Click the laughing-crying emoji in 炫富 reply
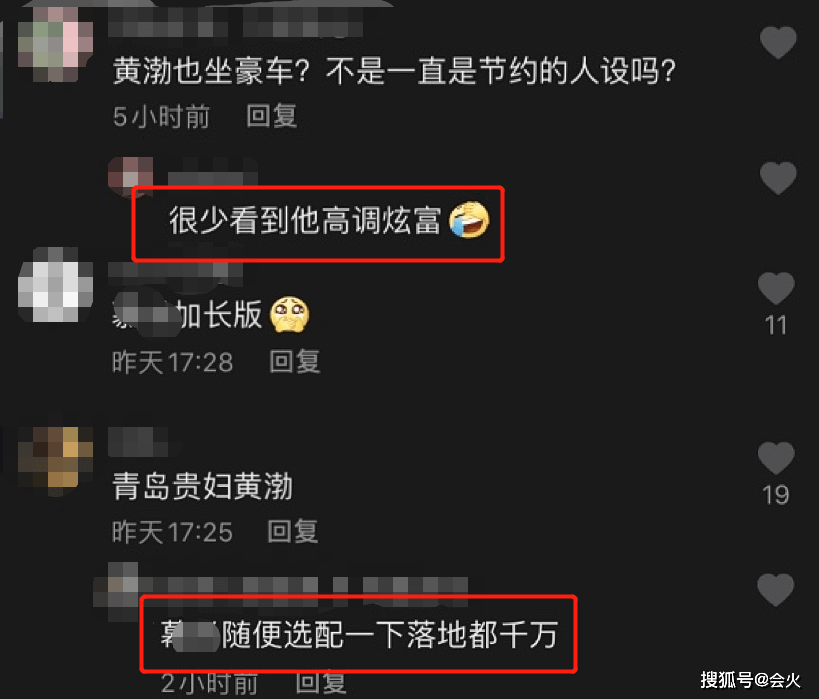The width and height of the screenshot is (819, 699). 469,220
